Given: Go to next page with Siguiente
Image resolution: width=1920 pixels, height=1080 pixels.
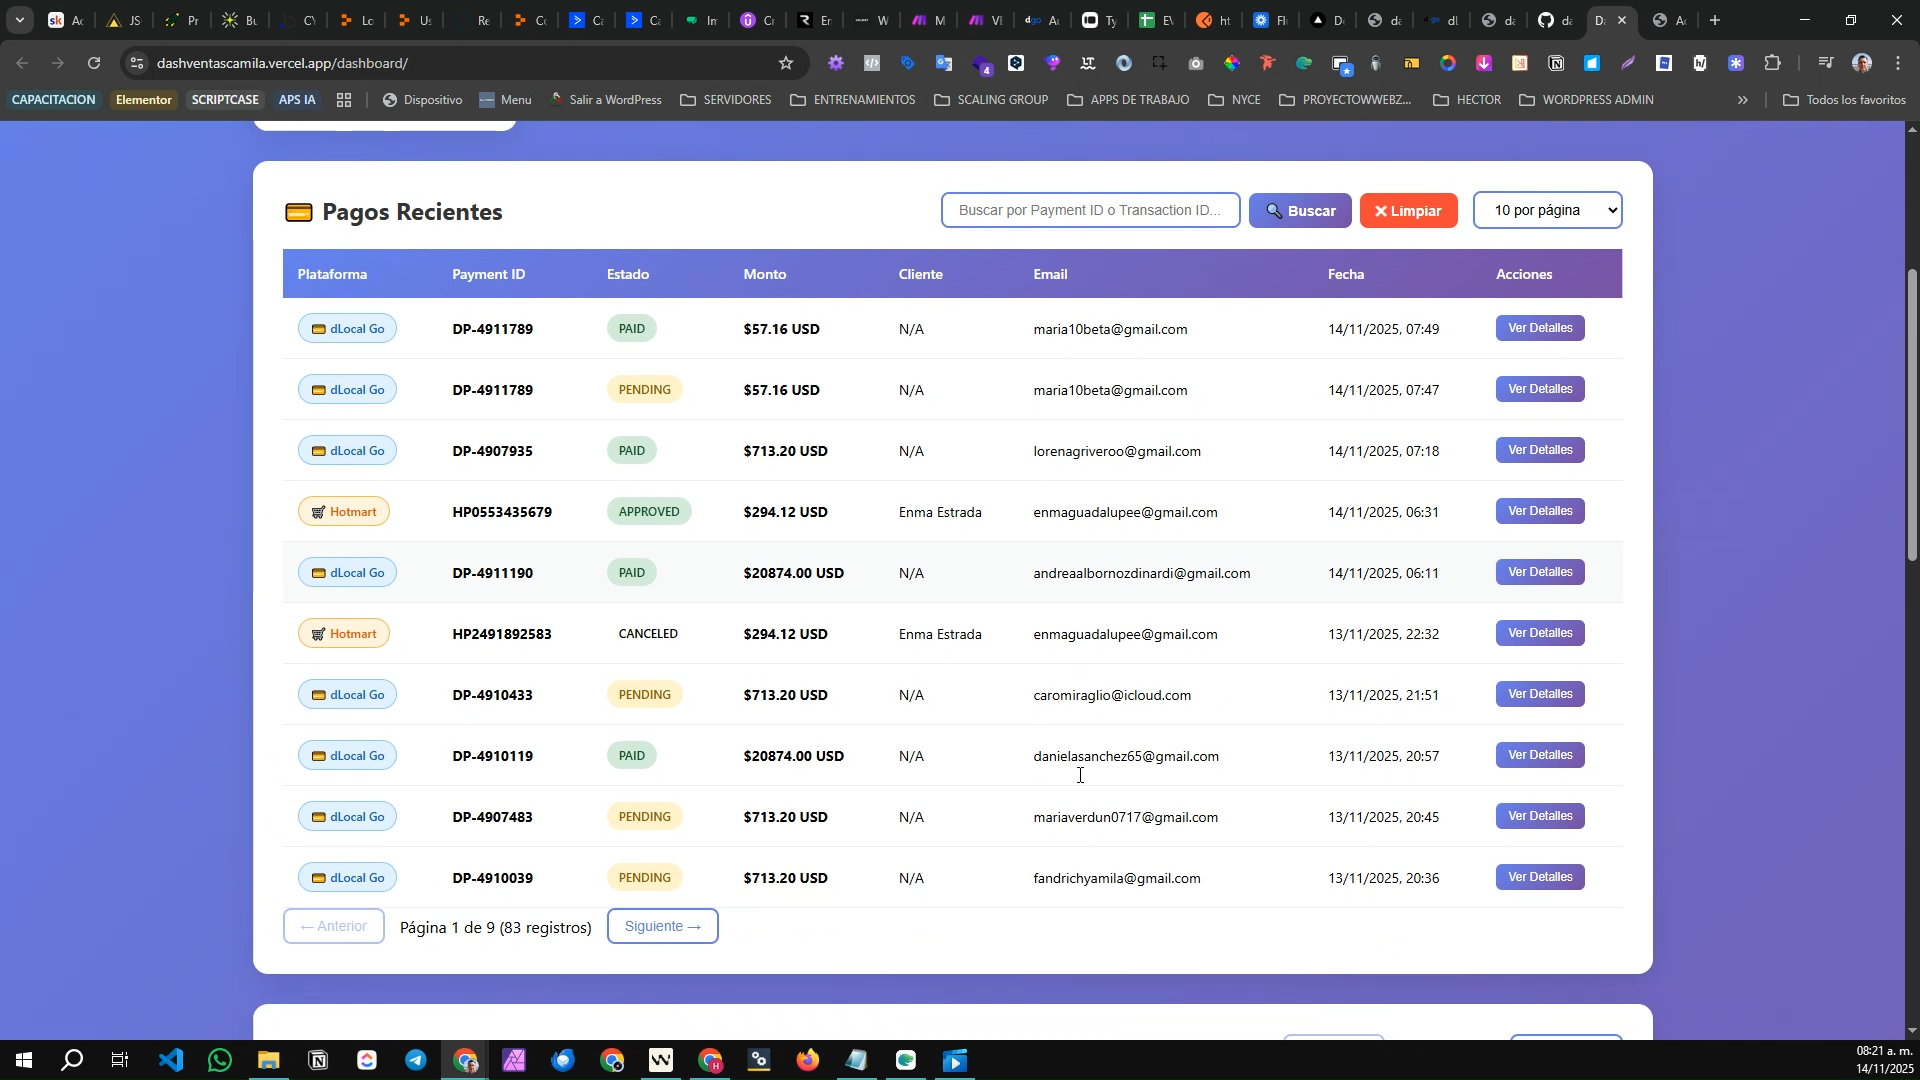Looking at the screenshot, I should (662, 927).
